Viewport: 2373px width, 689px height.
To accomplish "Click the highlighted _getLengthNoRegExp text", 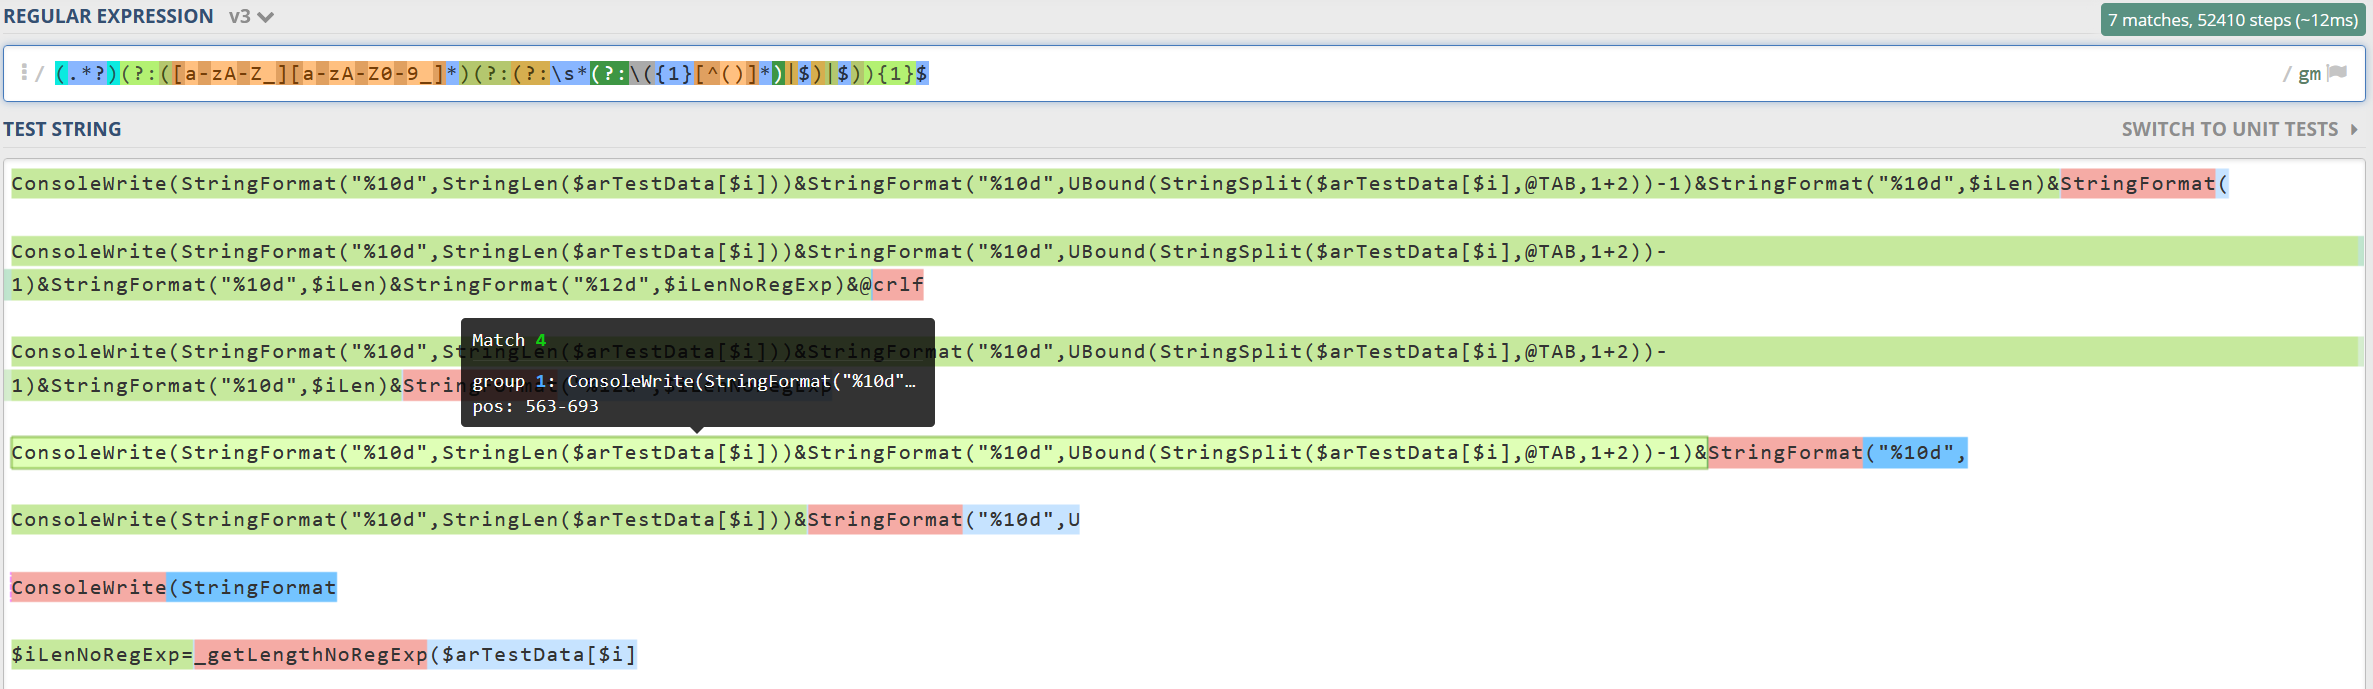I will click(x=311, y=655).
